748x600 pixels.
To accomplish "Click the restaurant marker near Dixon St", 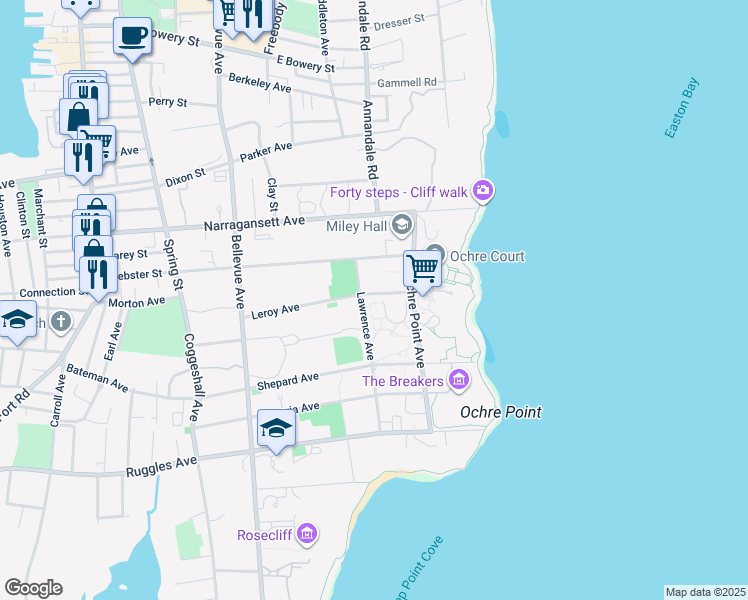I will (x=83, y=160).
